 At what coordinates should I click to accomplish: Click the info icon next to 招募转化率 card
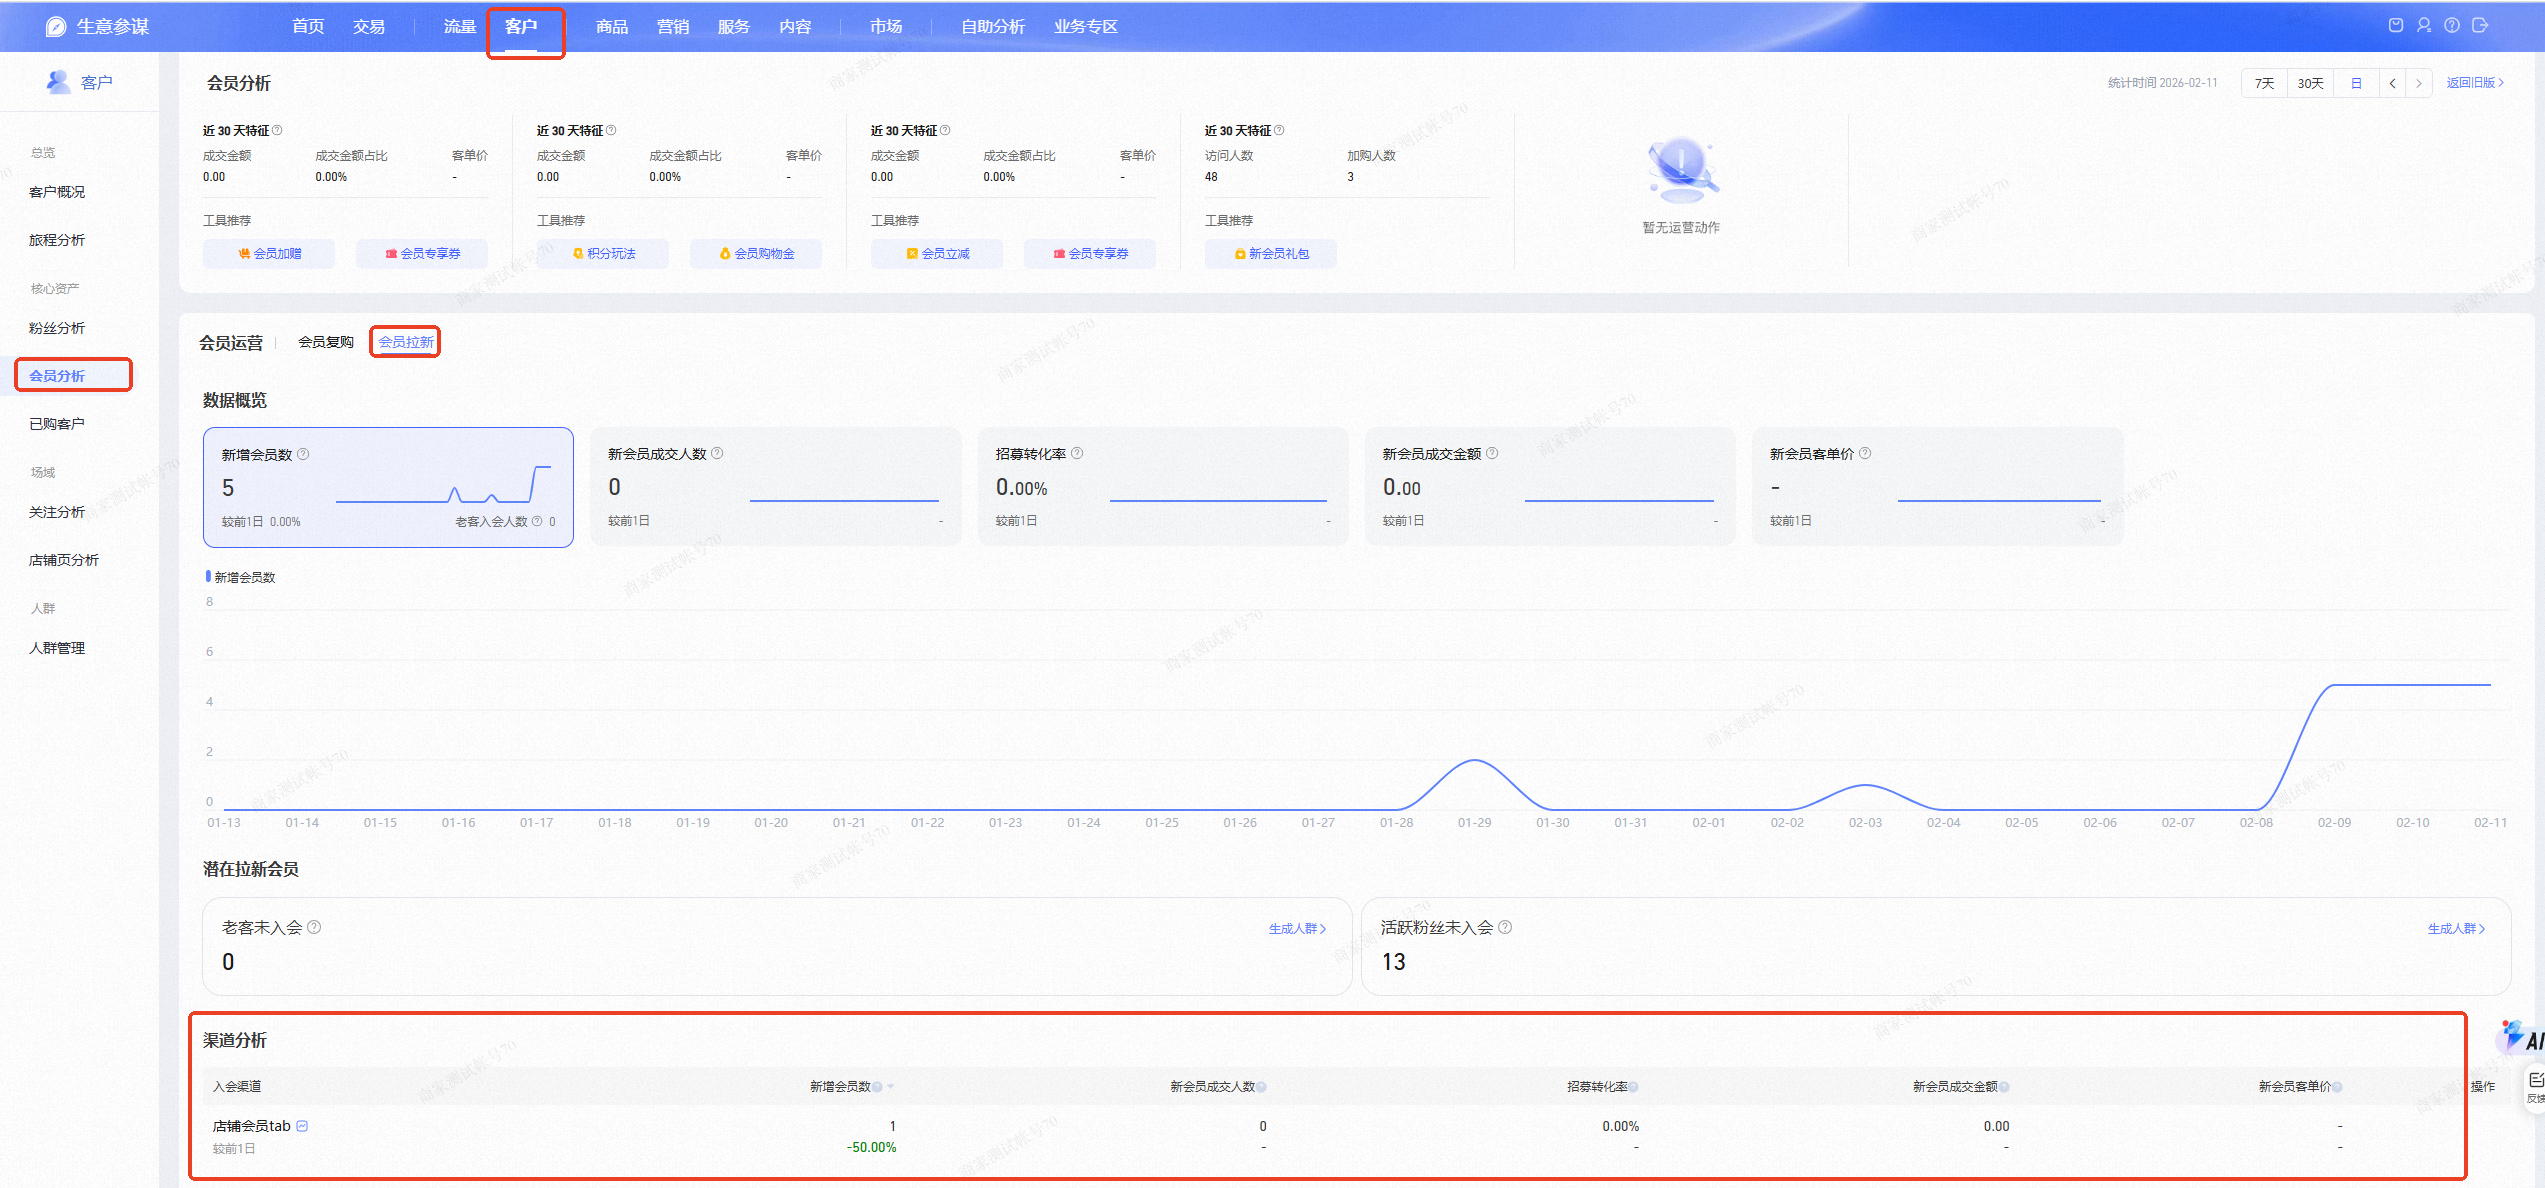(x=1077, y=453)
